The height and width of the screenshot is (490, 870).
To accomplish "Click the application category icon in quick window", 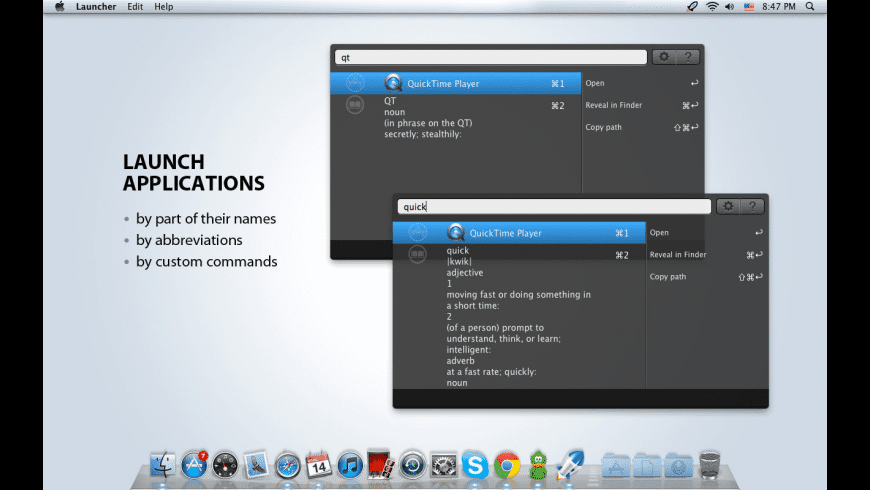I will tap(417, 232).
